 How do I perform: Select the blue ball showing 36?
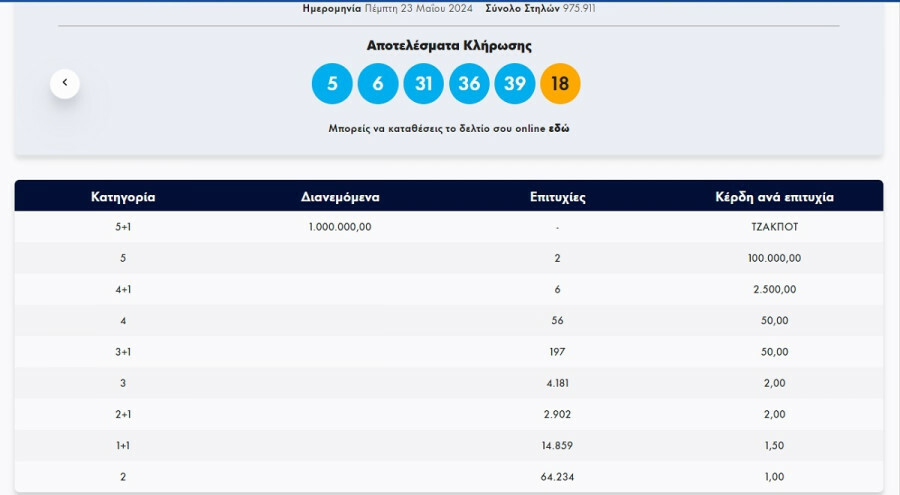(x=469, y=84)
